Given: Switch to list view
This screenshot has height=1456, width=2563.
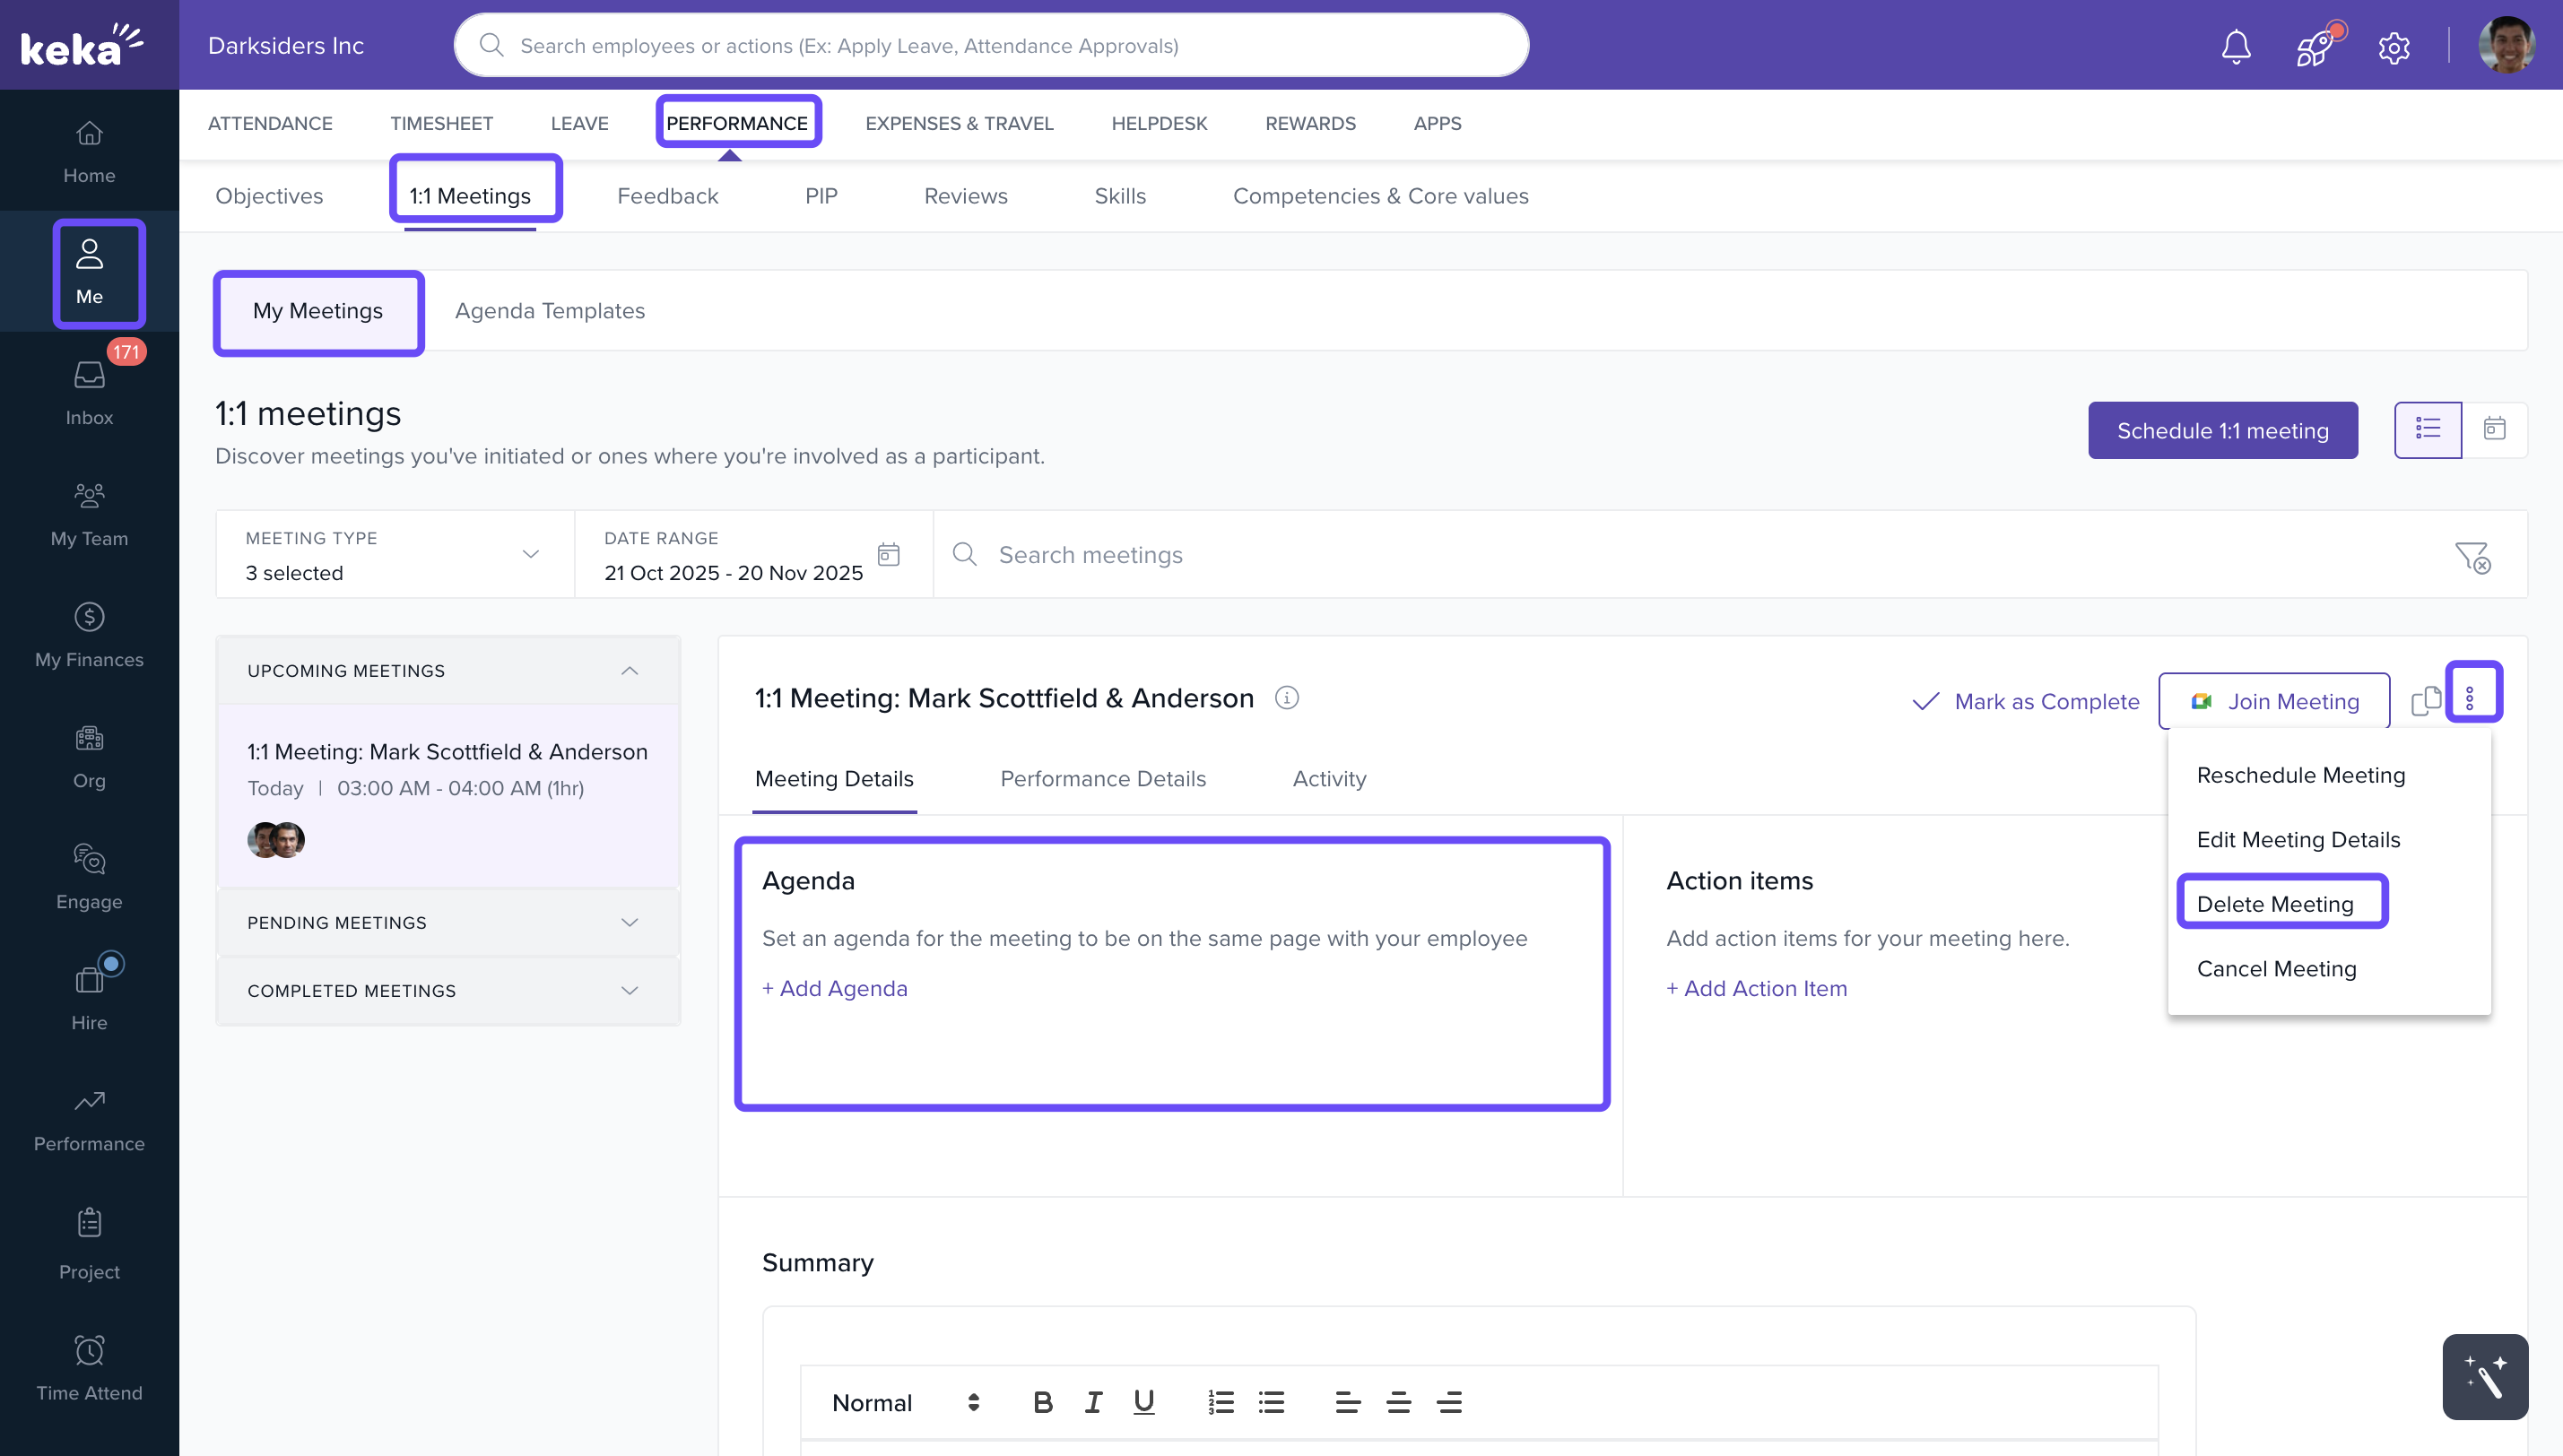Looking at the screenshot, I should [2427, 430].
